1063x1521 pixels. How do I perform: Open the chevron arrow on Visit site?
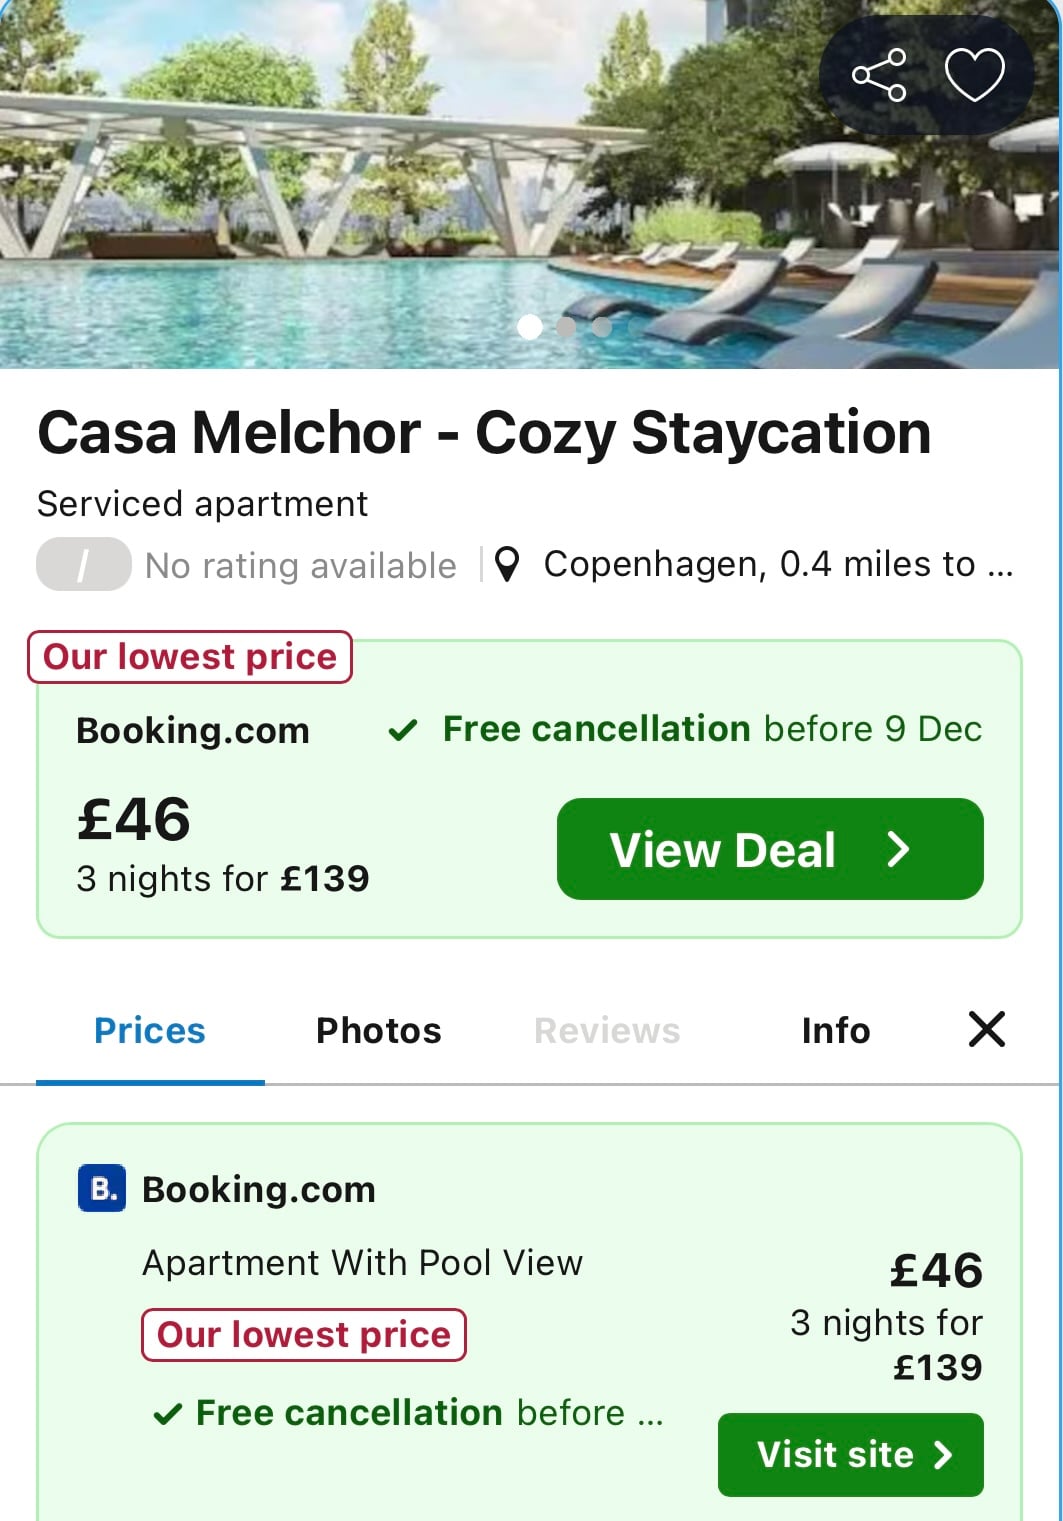[x=941, y=1455]
